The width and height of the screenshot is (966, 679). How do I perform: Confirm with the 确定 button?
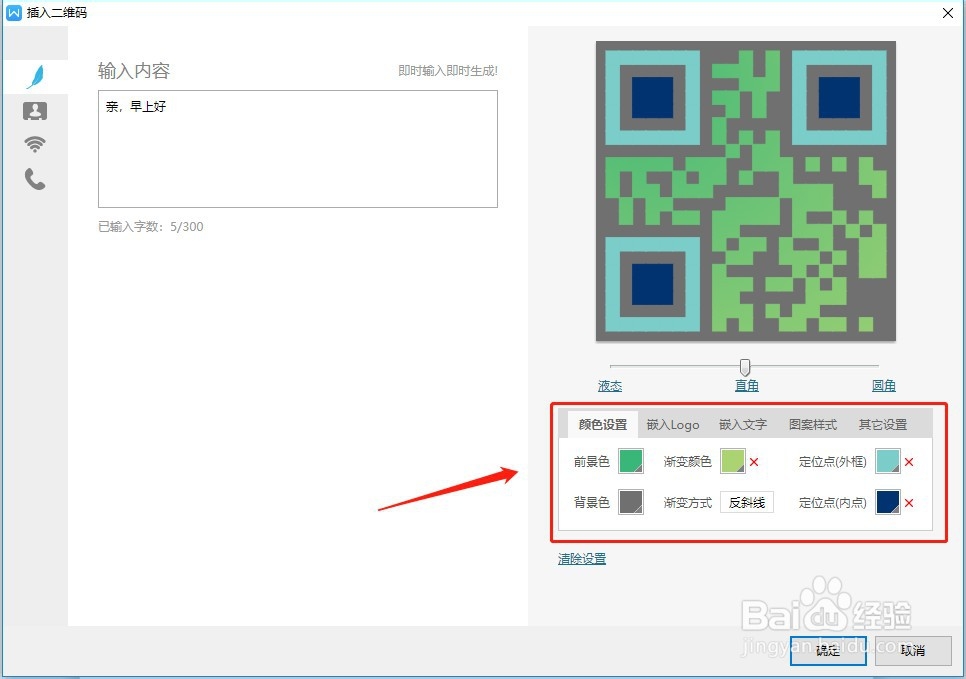click(828, 651)
